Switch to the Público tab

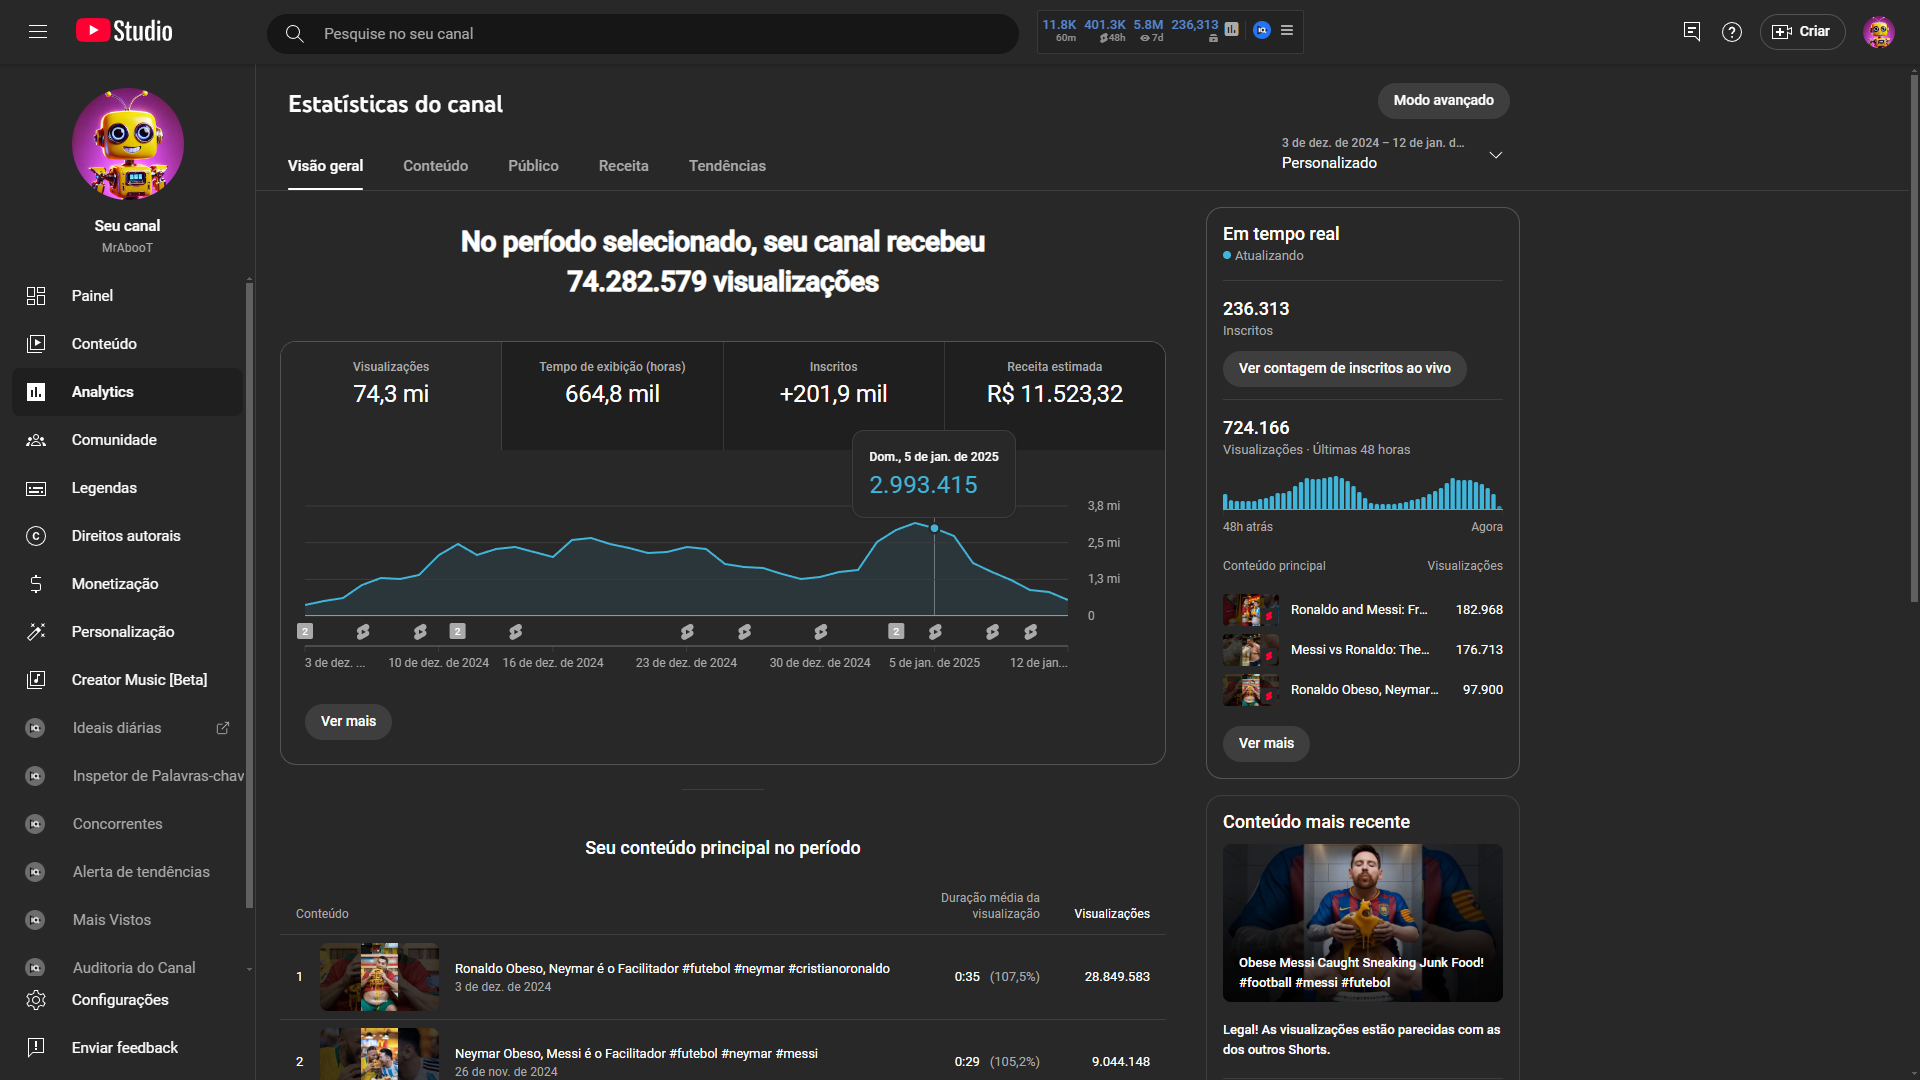tap(533, 166)
